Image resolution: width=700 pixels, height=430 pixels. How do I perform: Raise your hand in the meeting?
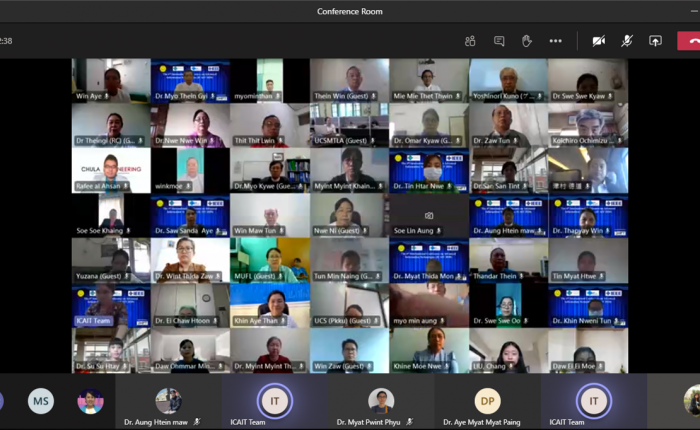[527, 41]
